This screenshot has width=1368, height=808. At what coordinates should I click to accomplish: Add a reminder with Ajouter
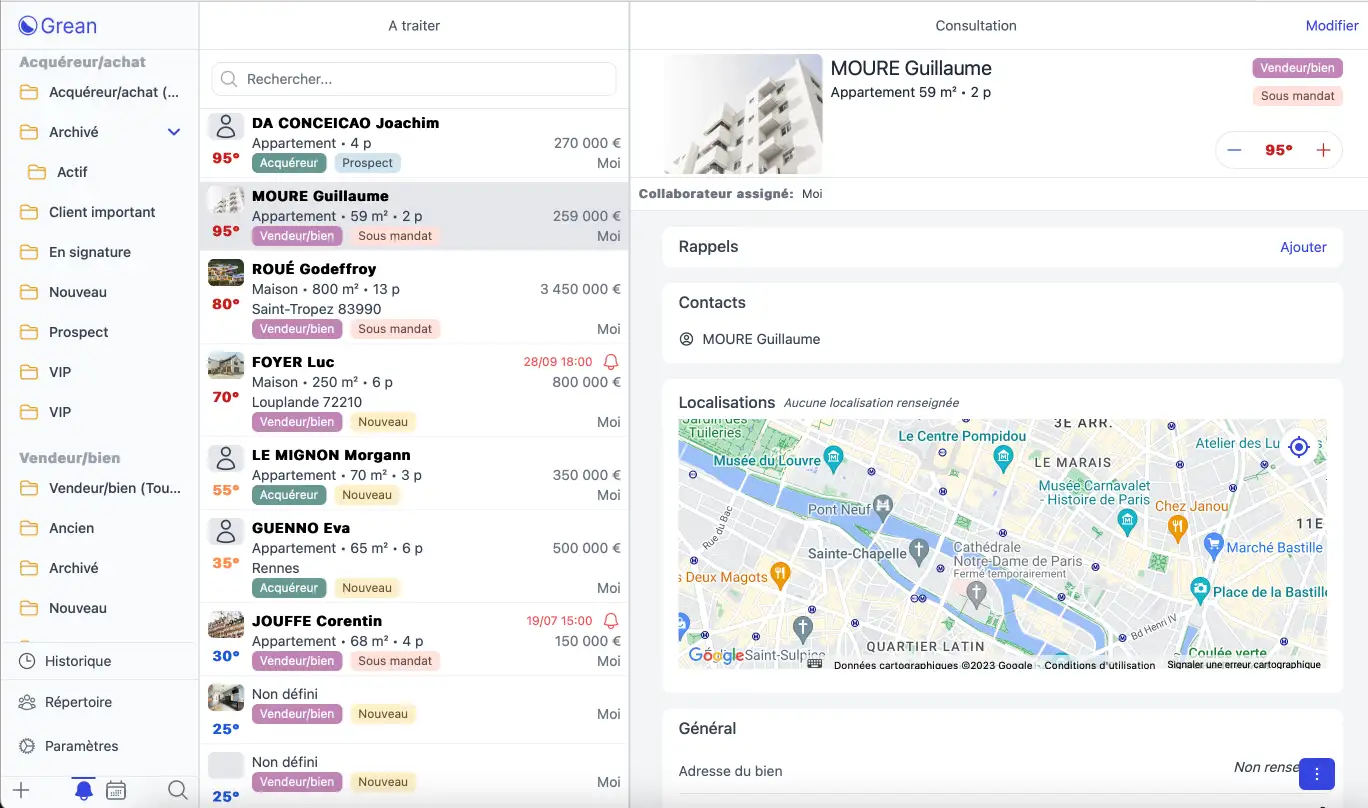1303,247
